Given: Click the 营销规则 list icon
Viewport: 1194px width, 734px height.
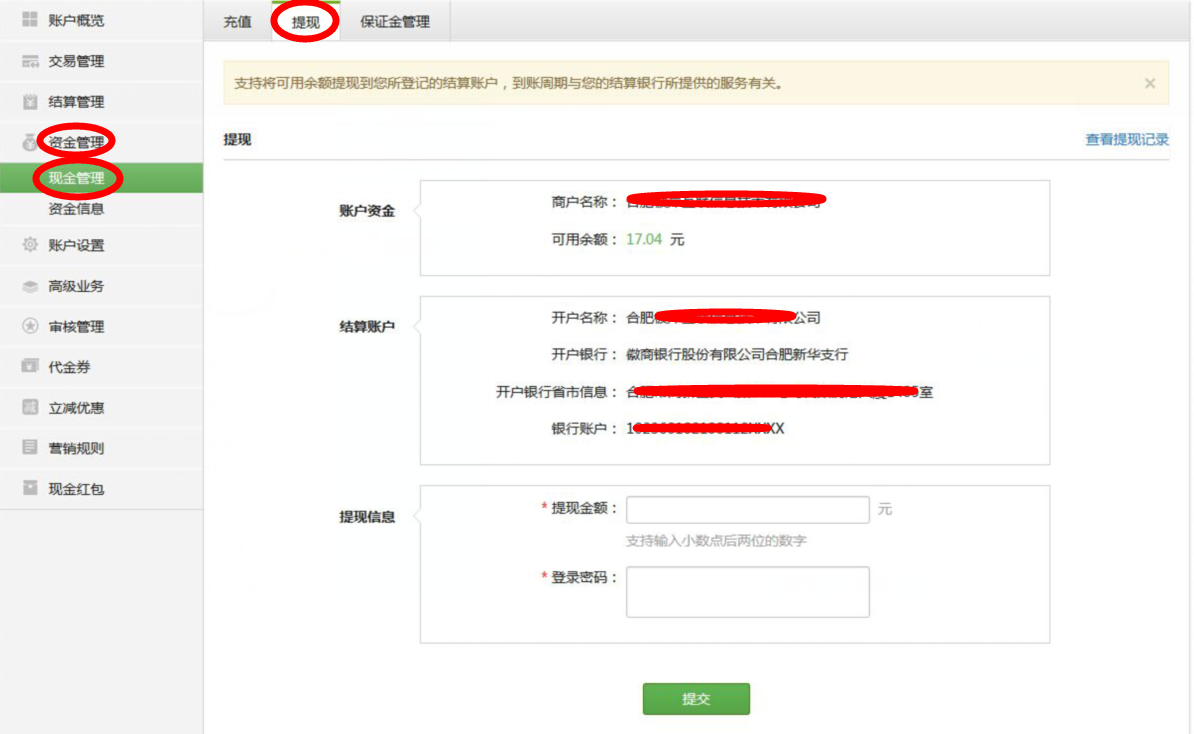Looking at the screenshot, I should point(30,448).
